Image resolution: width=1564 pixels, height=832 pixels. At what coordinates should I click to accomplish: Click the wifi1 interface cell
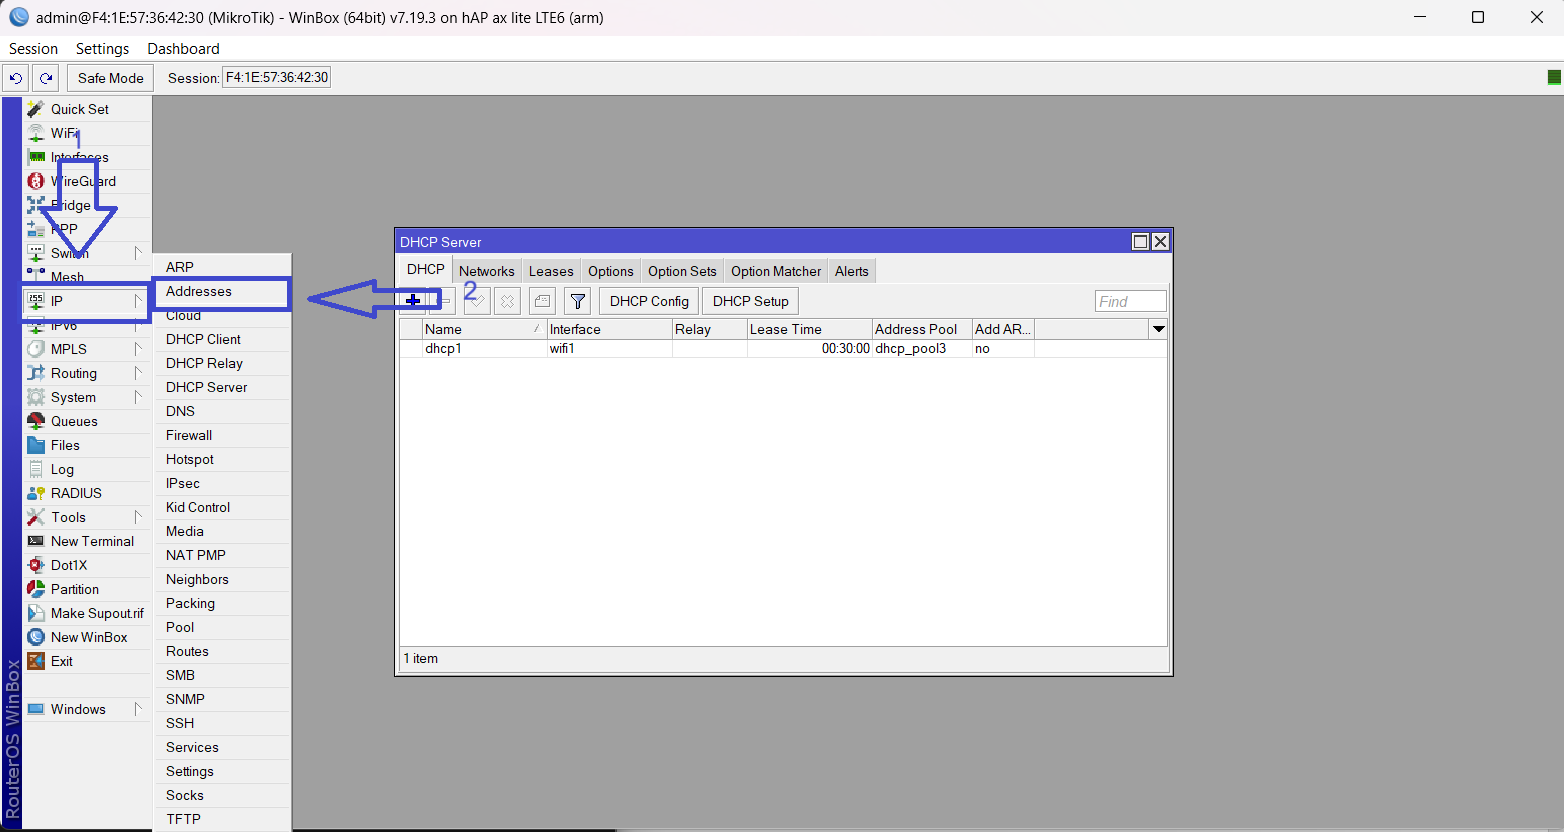[x=609, y=349]
